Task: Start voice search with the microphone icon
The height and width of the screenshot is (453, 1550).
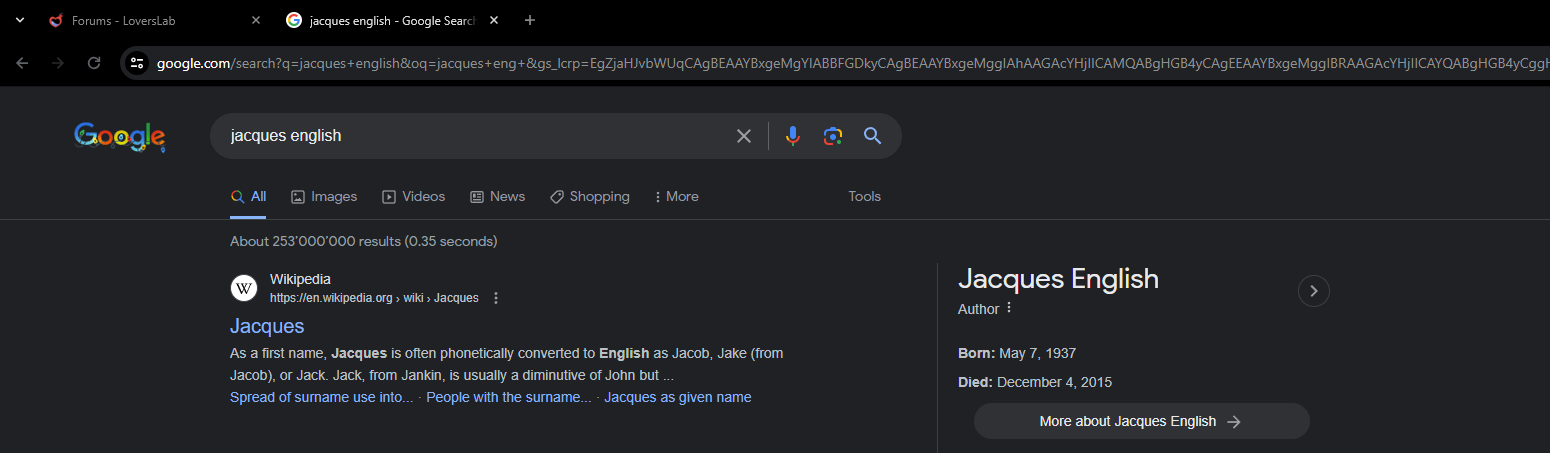Action: pos(793,136)
